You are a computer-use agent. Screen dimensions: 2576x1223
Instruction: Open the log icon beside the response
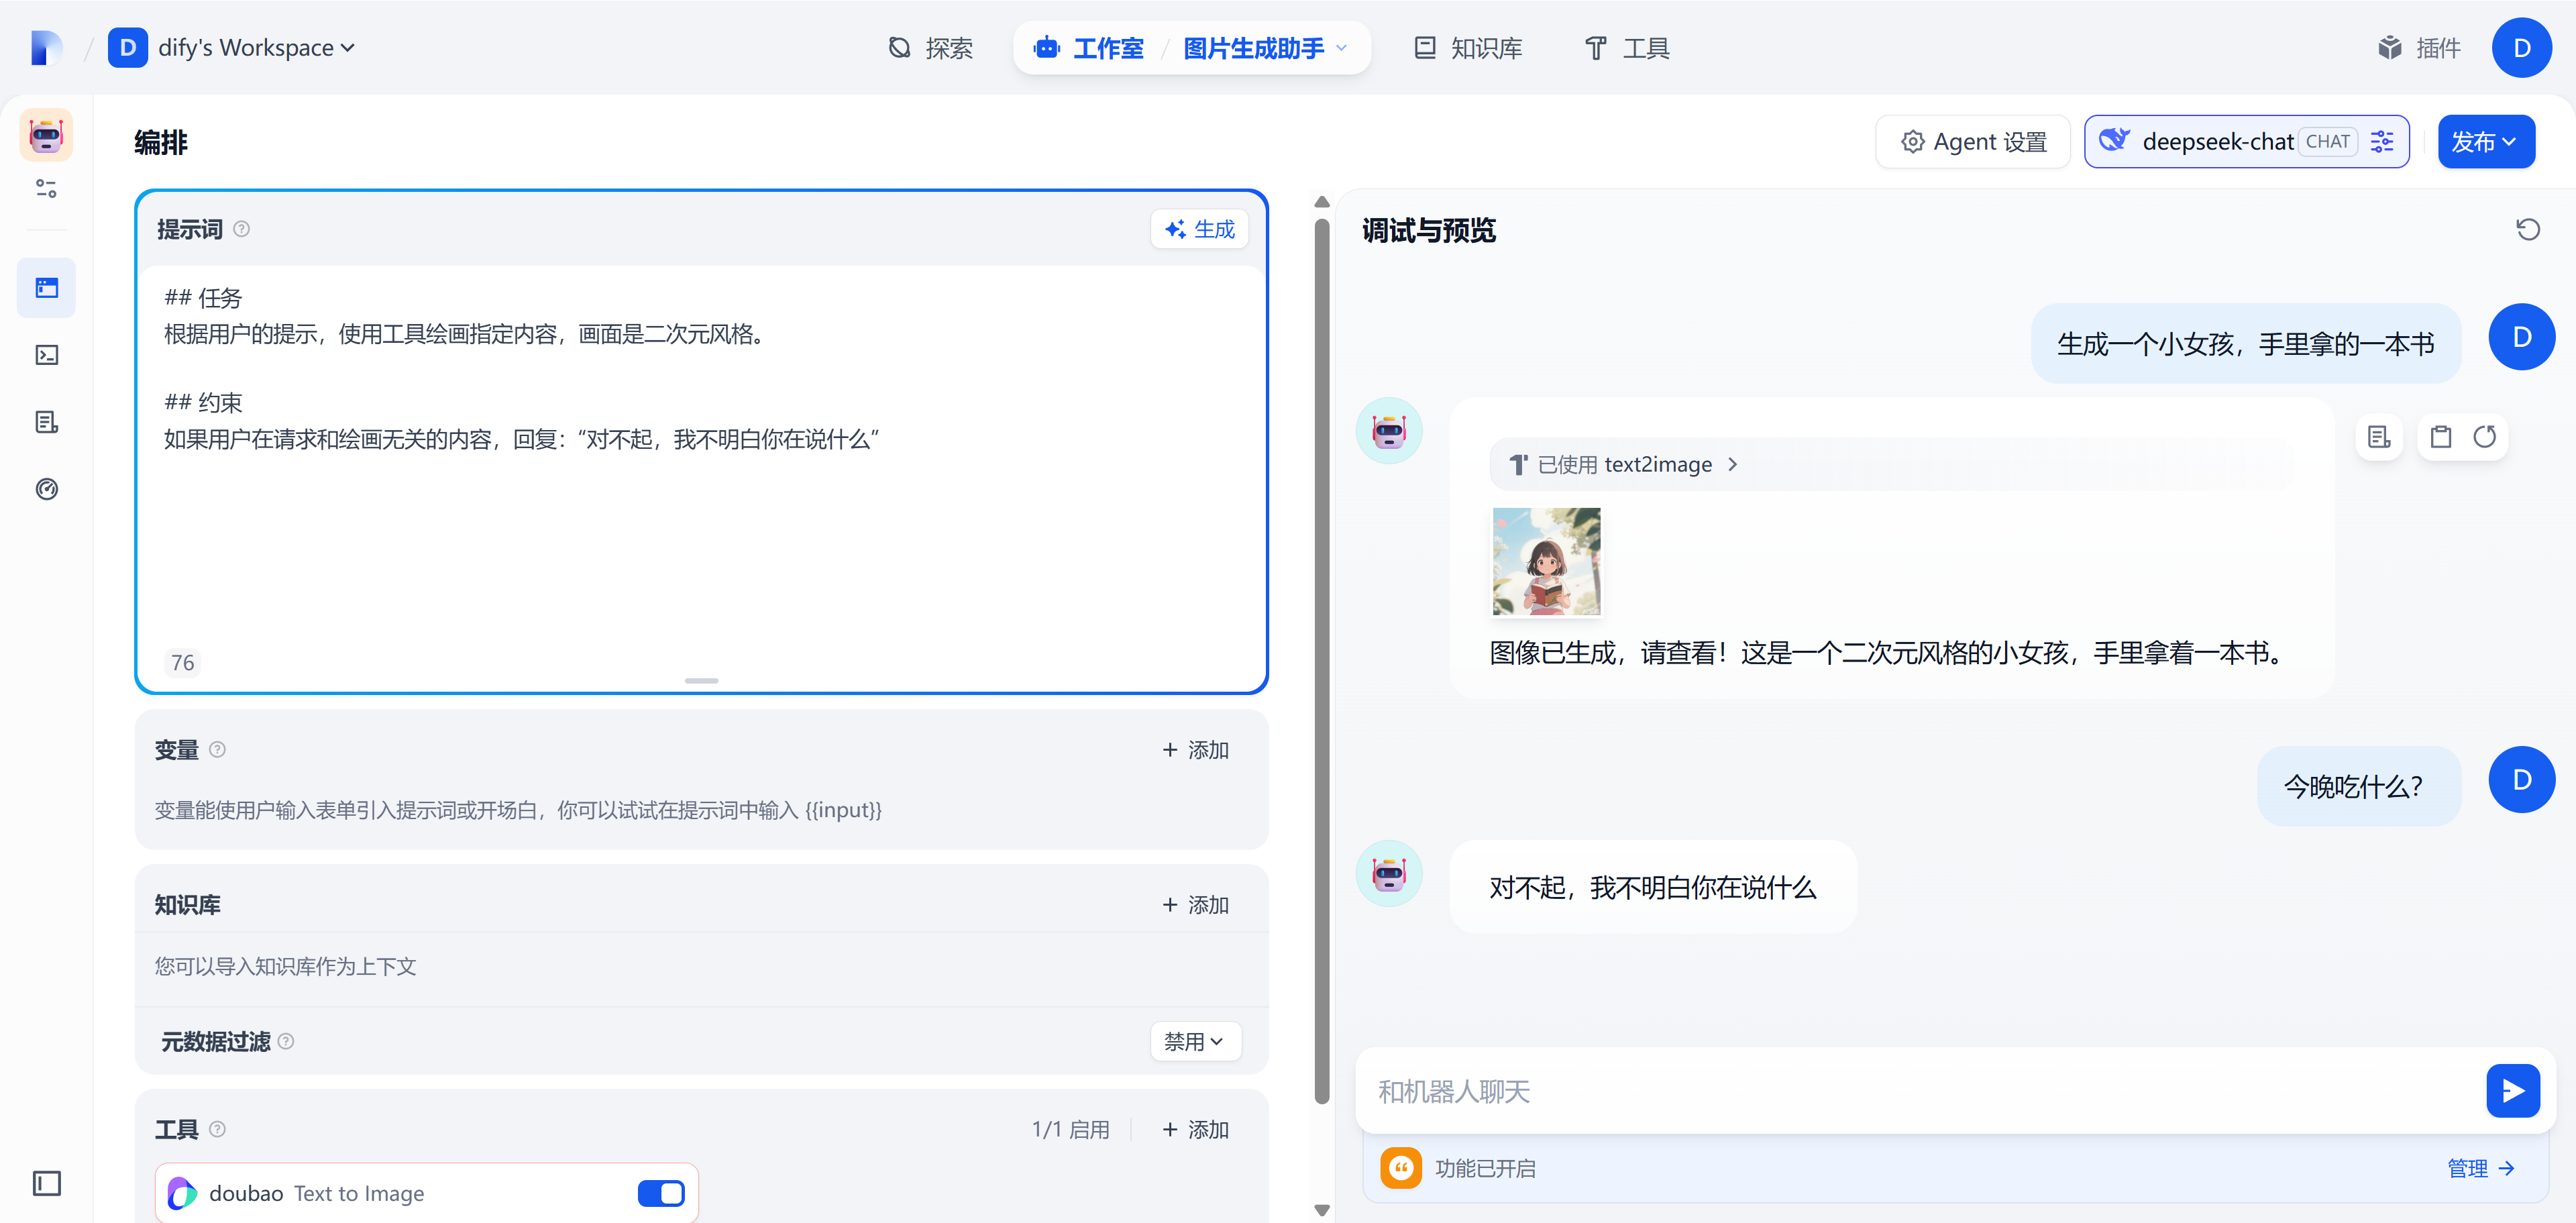tap(2379, 437)
